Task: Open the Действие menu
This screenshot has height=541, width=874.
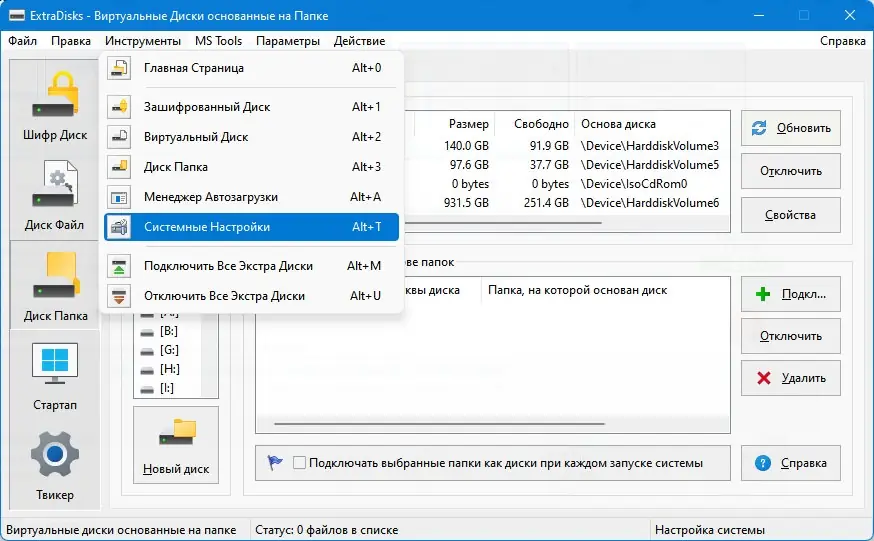Action: pos(360,41)
